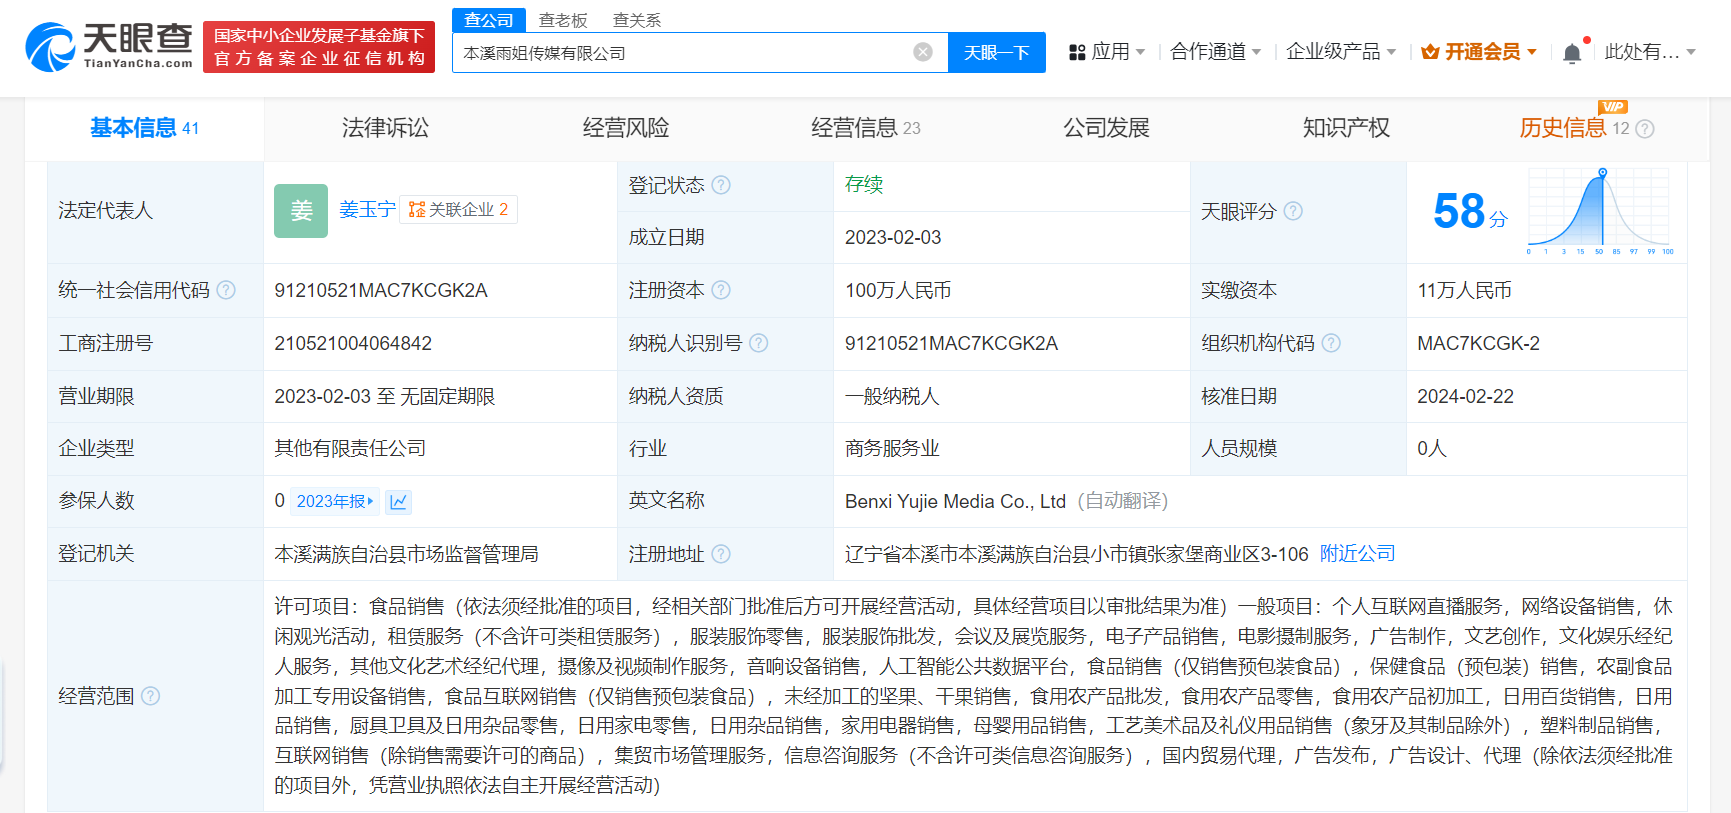Open the 天眼评分 distribution chart
The width and height of the screenshot is (1731, 813).
1600,210
